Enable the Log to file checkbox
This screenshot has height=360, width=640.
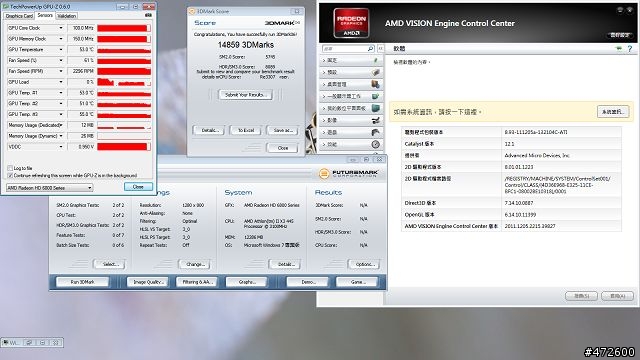click(10, 168)
